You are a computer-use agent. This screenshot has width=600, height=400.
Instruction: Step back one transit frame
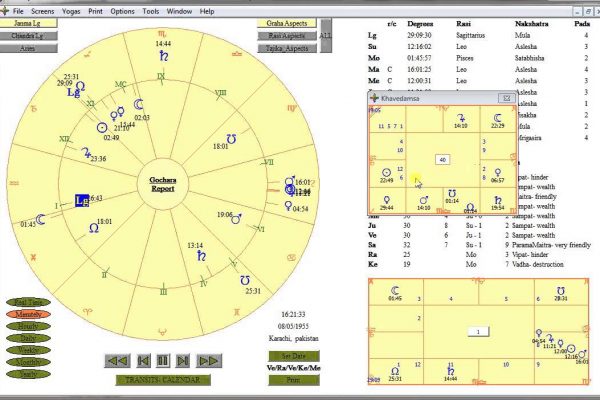(x=142, y=360)
